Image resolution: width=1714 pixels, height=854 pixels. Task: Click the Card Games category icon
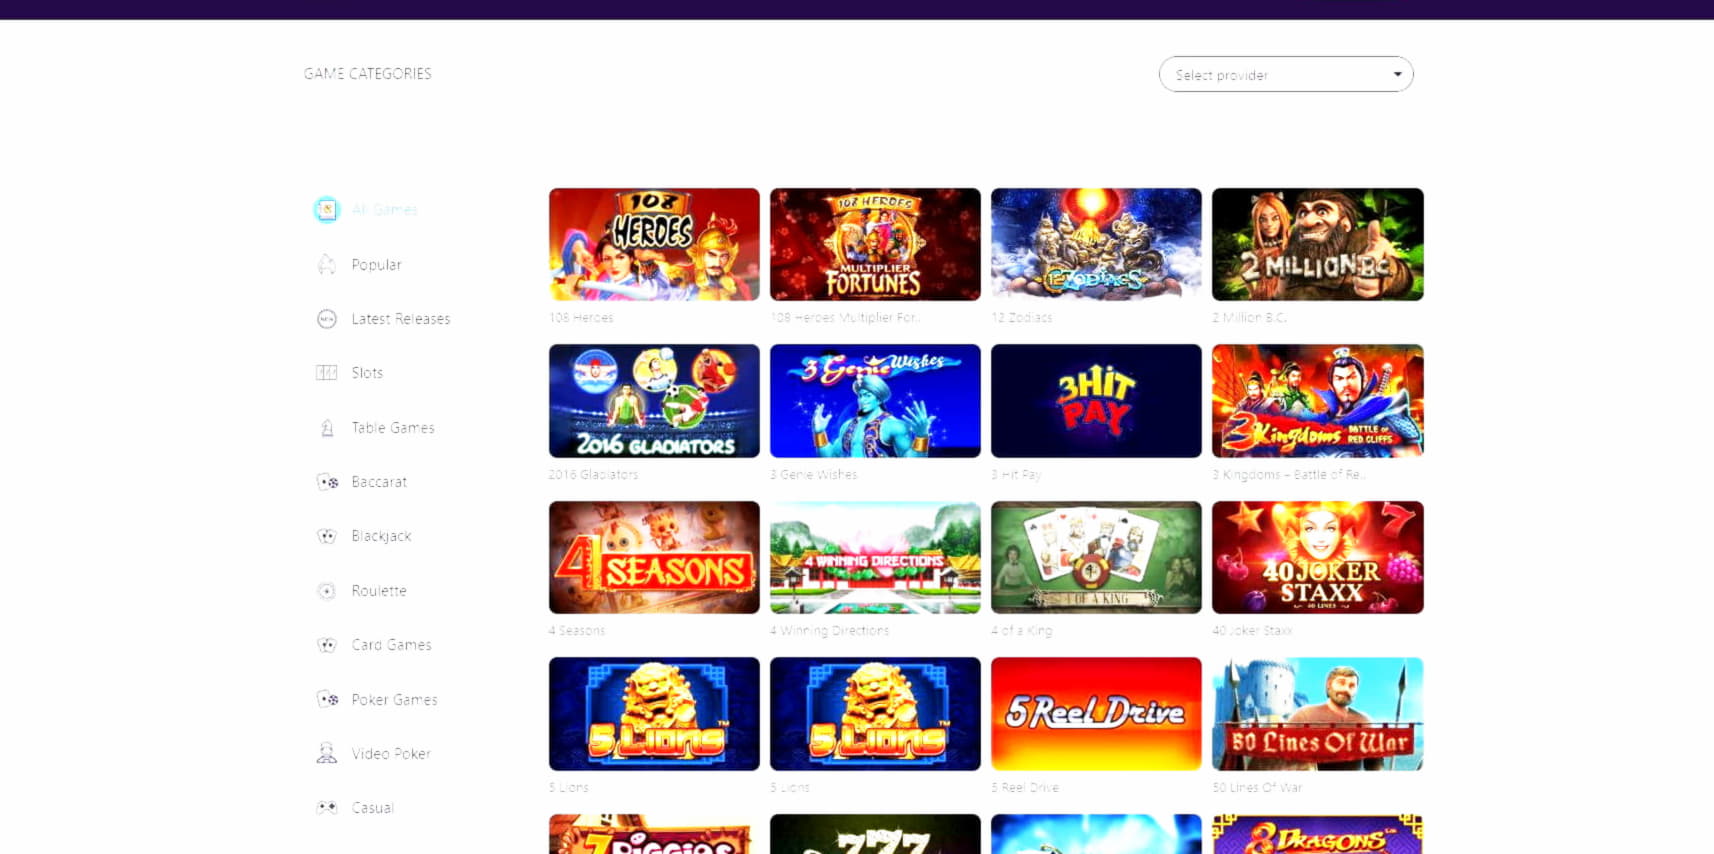[x=326, y=645]
